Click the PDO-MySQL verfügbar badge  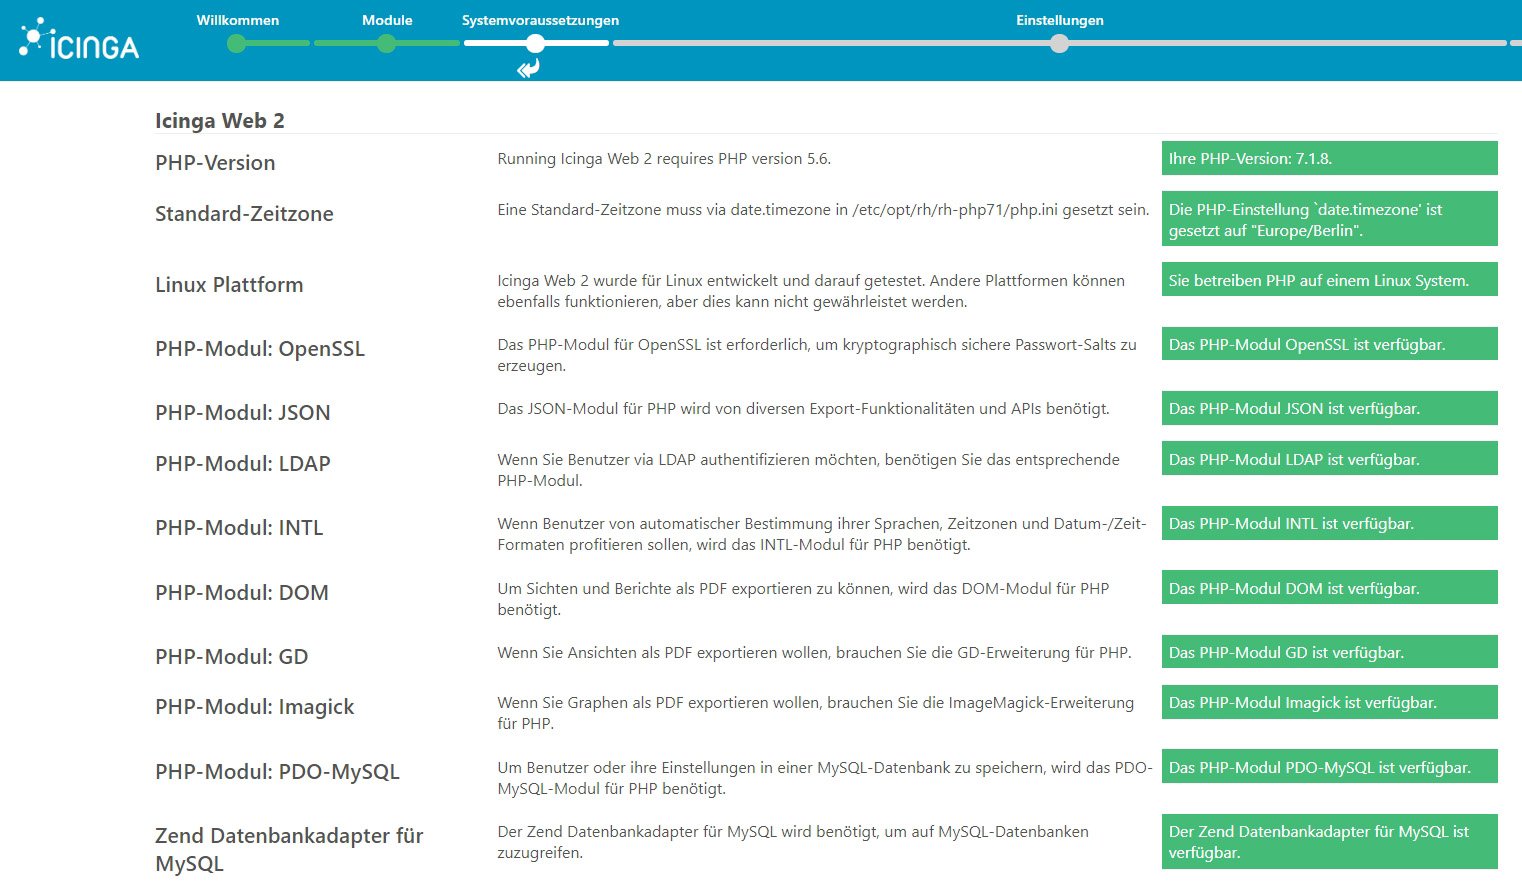[1328, 766]
